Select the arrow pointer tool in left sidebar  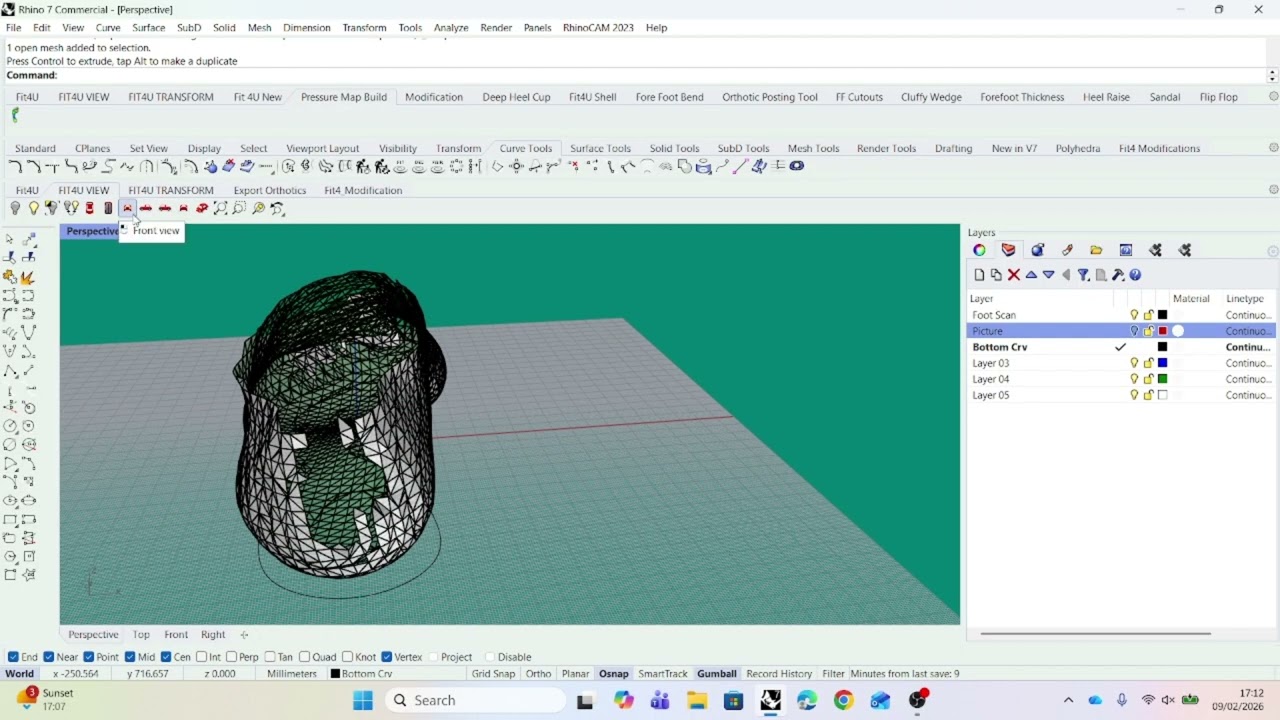coord(10,239)
